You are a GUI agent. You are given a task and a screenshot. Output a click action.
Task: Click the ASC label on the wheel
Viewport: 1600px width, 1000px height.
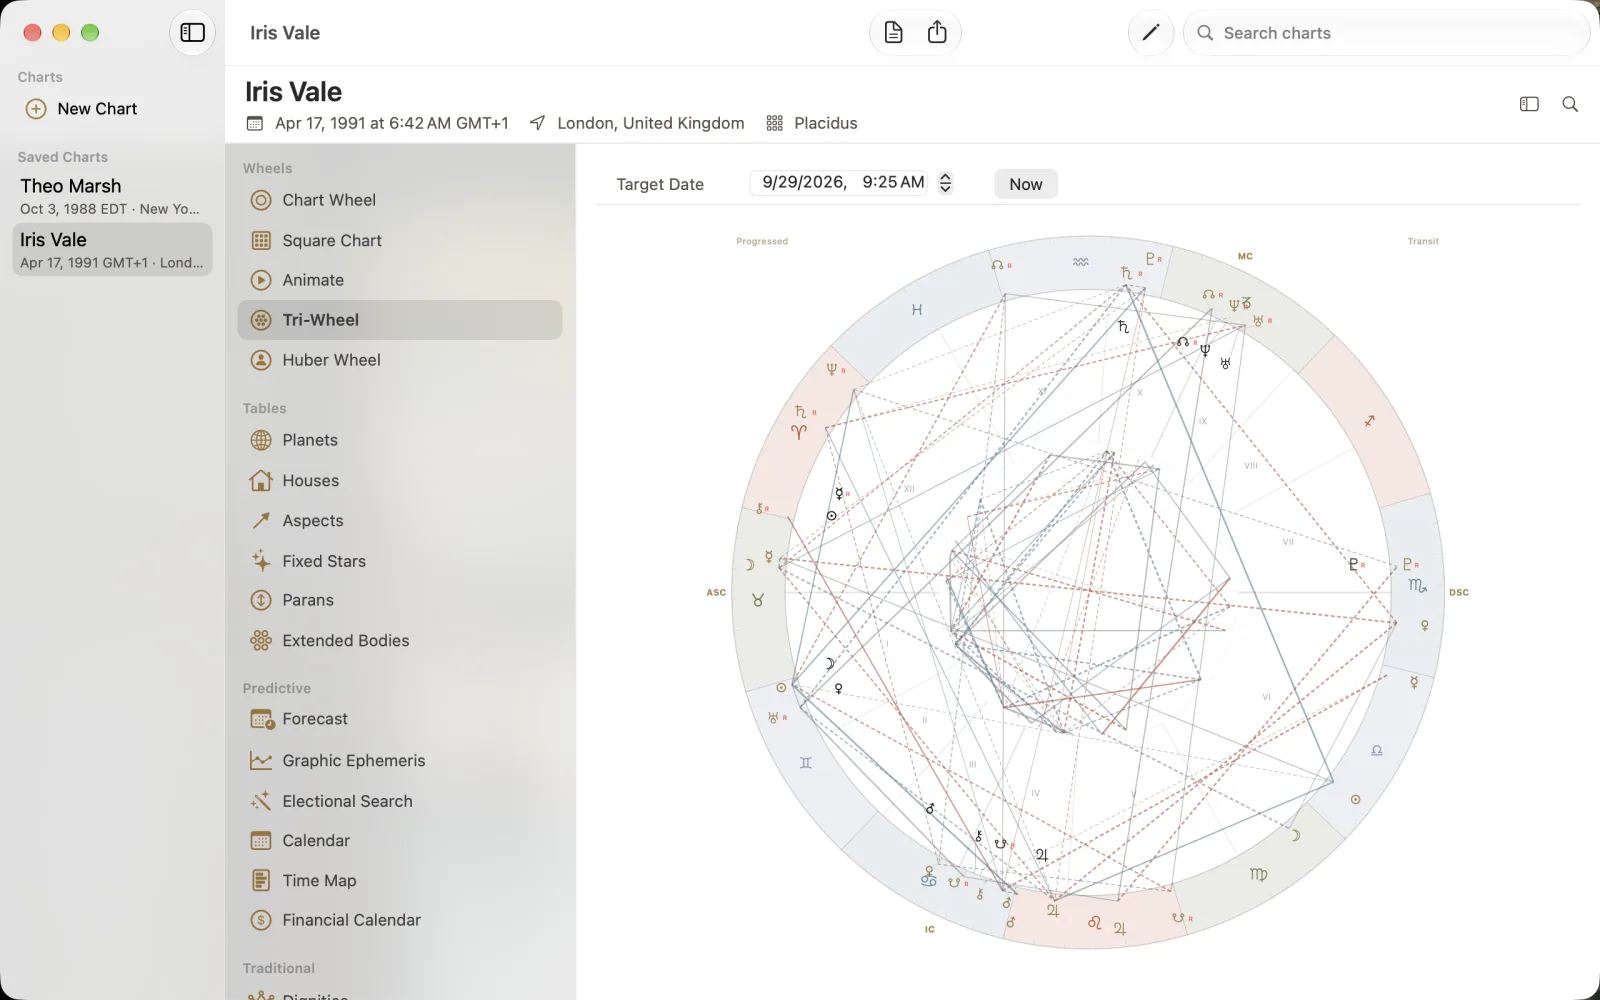pyautogui.click(x=716, y=592)
